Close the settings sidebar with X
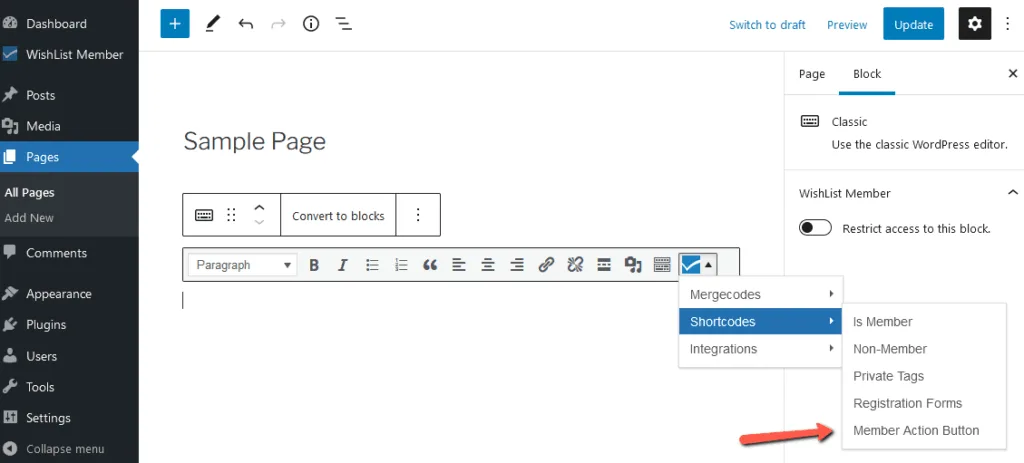The width and height of the screenshot is (1024, 463). pyautogui.click(x=1013, y=74)
